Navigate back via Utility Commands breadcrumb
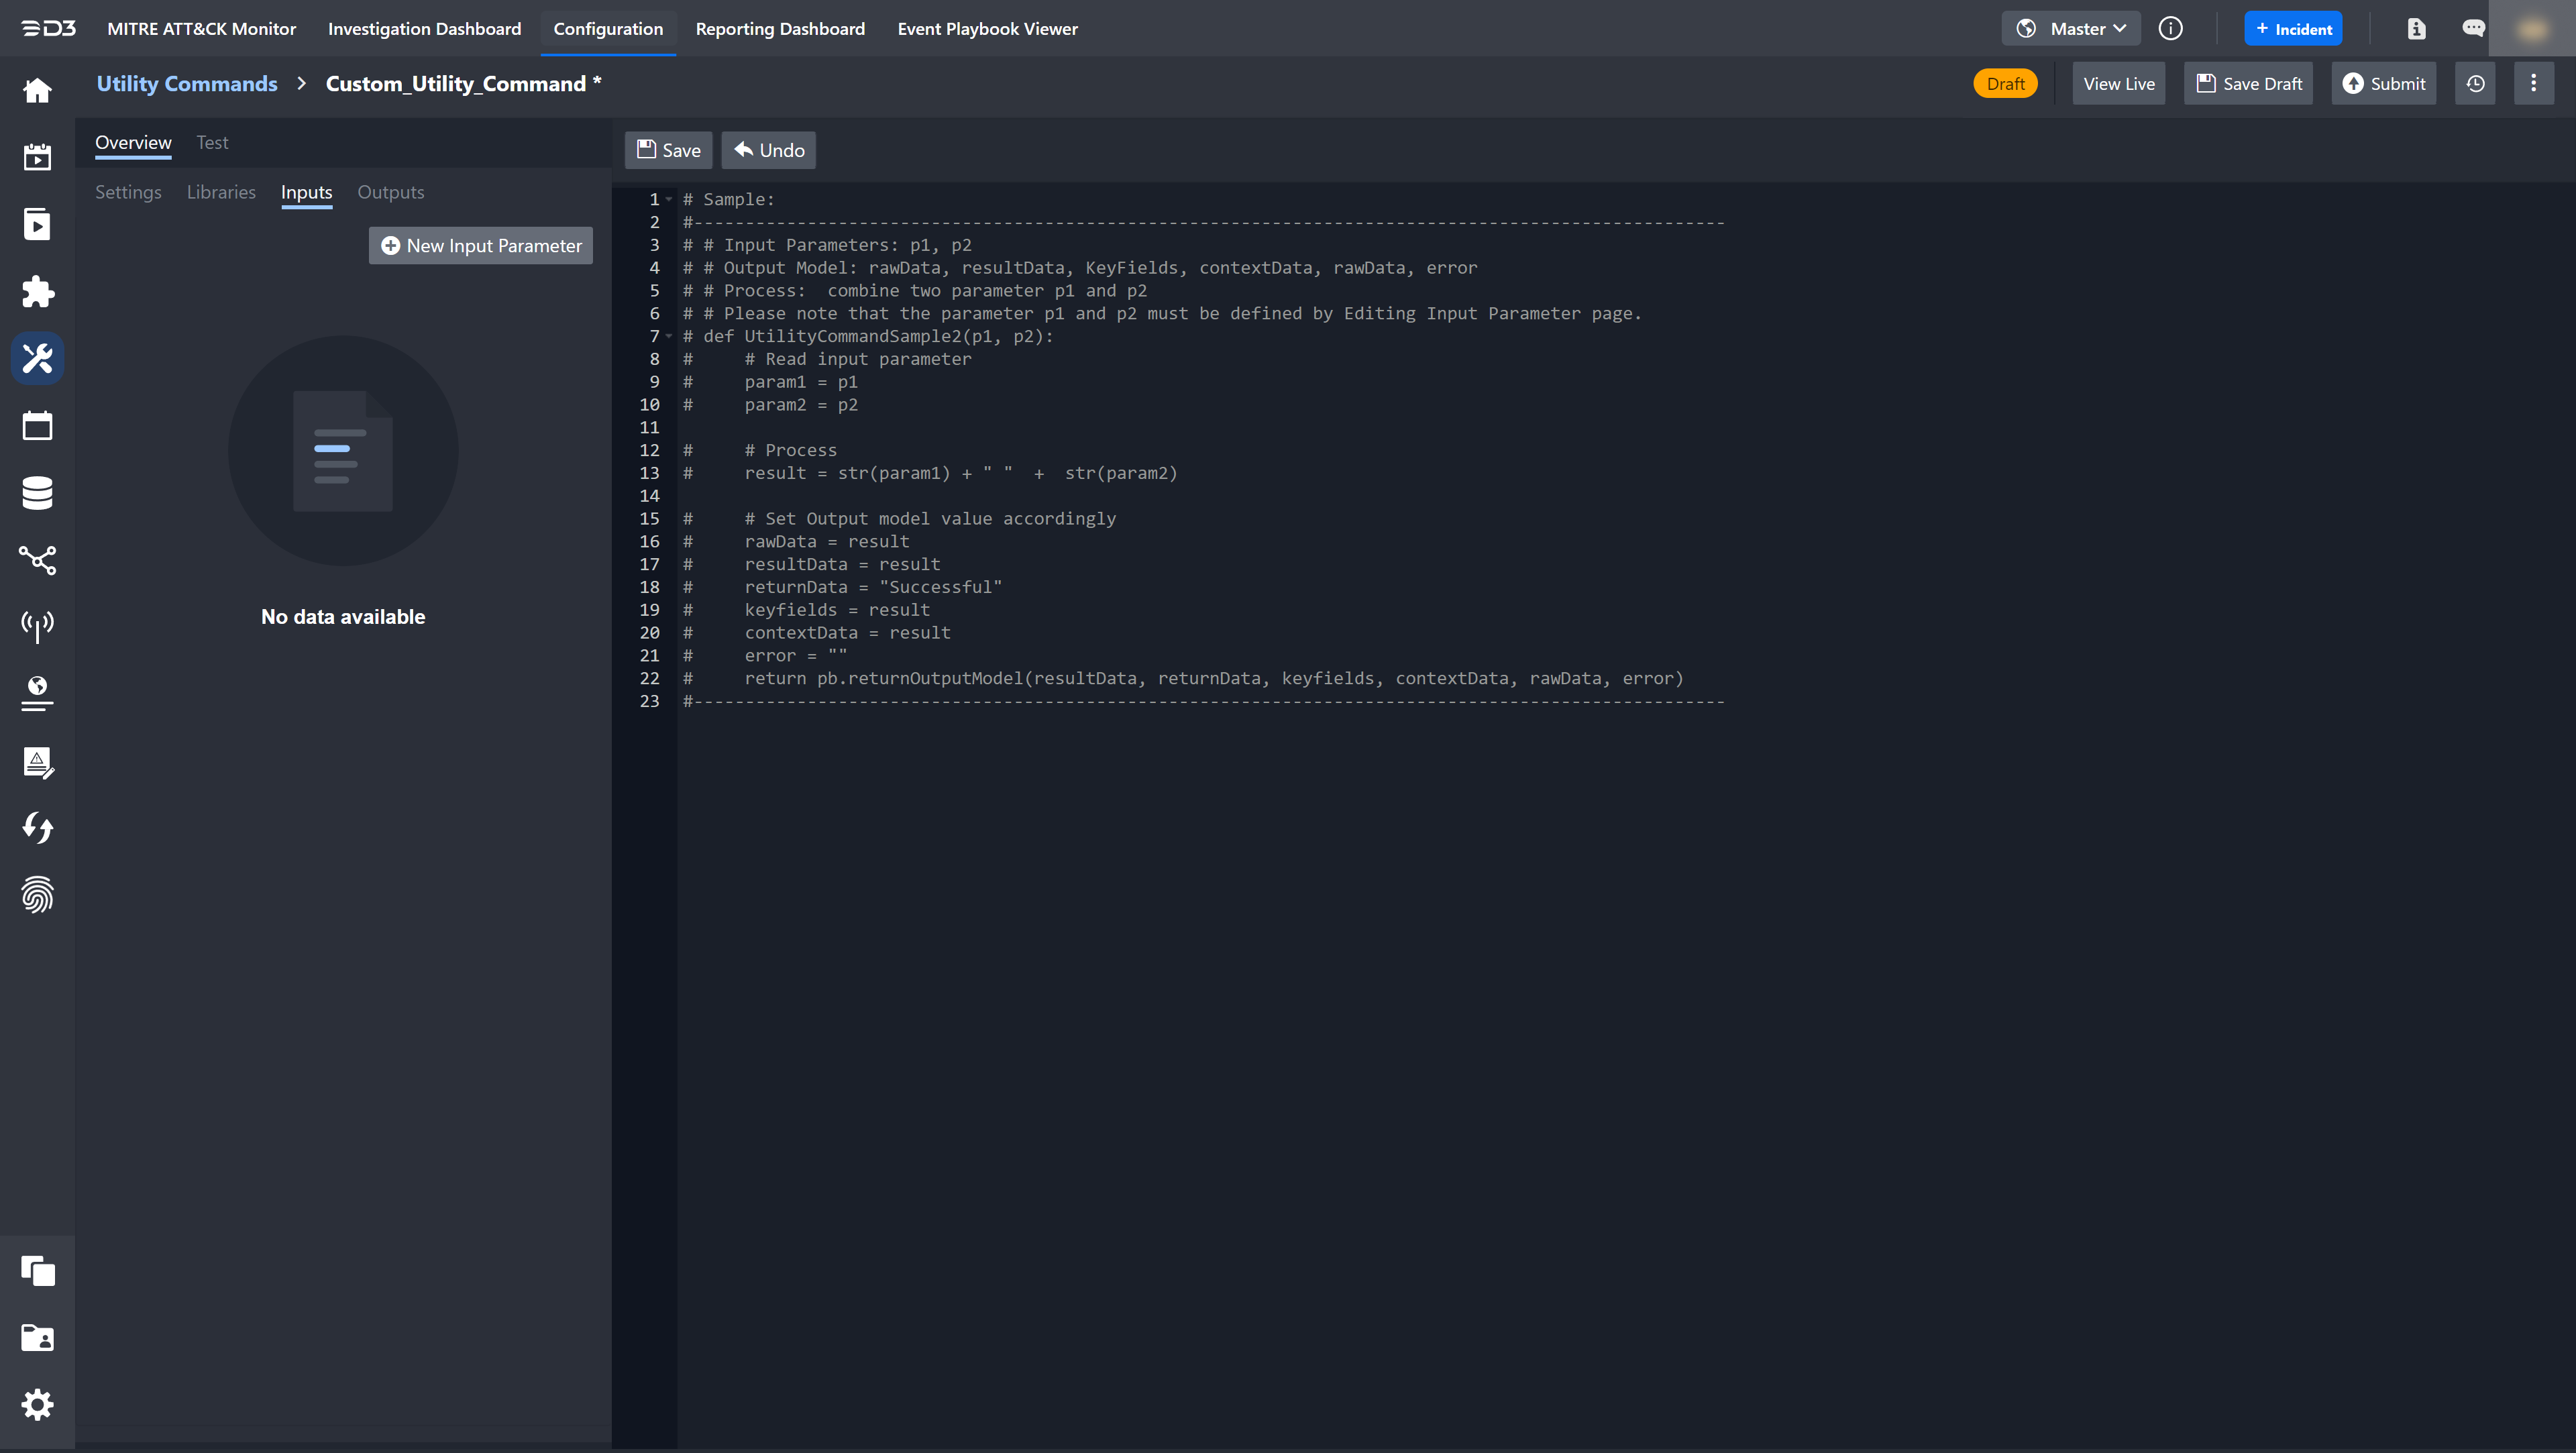Viewport: 2576px width, 1453px height. (186, 83)
